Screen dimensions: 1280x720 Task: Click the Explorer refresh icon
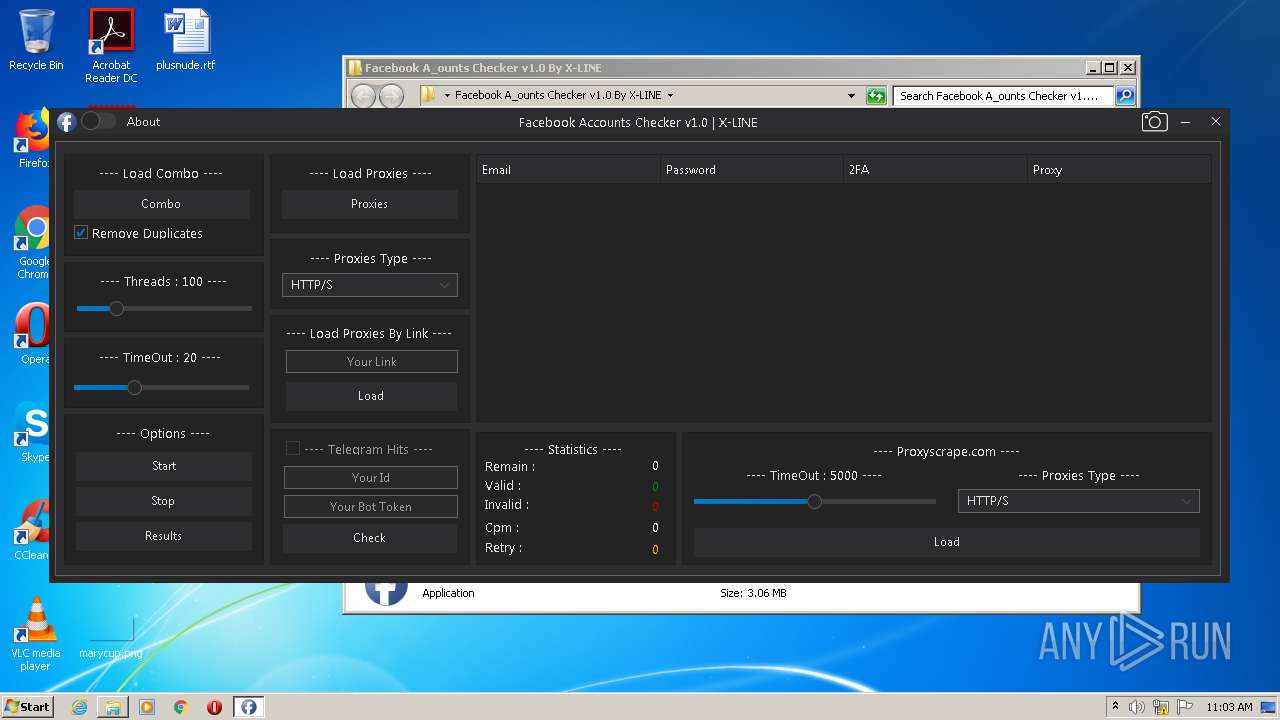click(876, 96)
